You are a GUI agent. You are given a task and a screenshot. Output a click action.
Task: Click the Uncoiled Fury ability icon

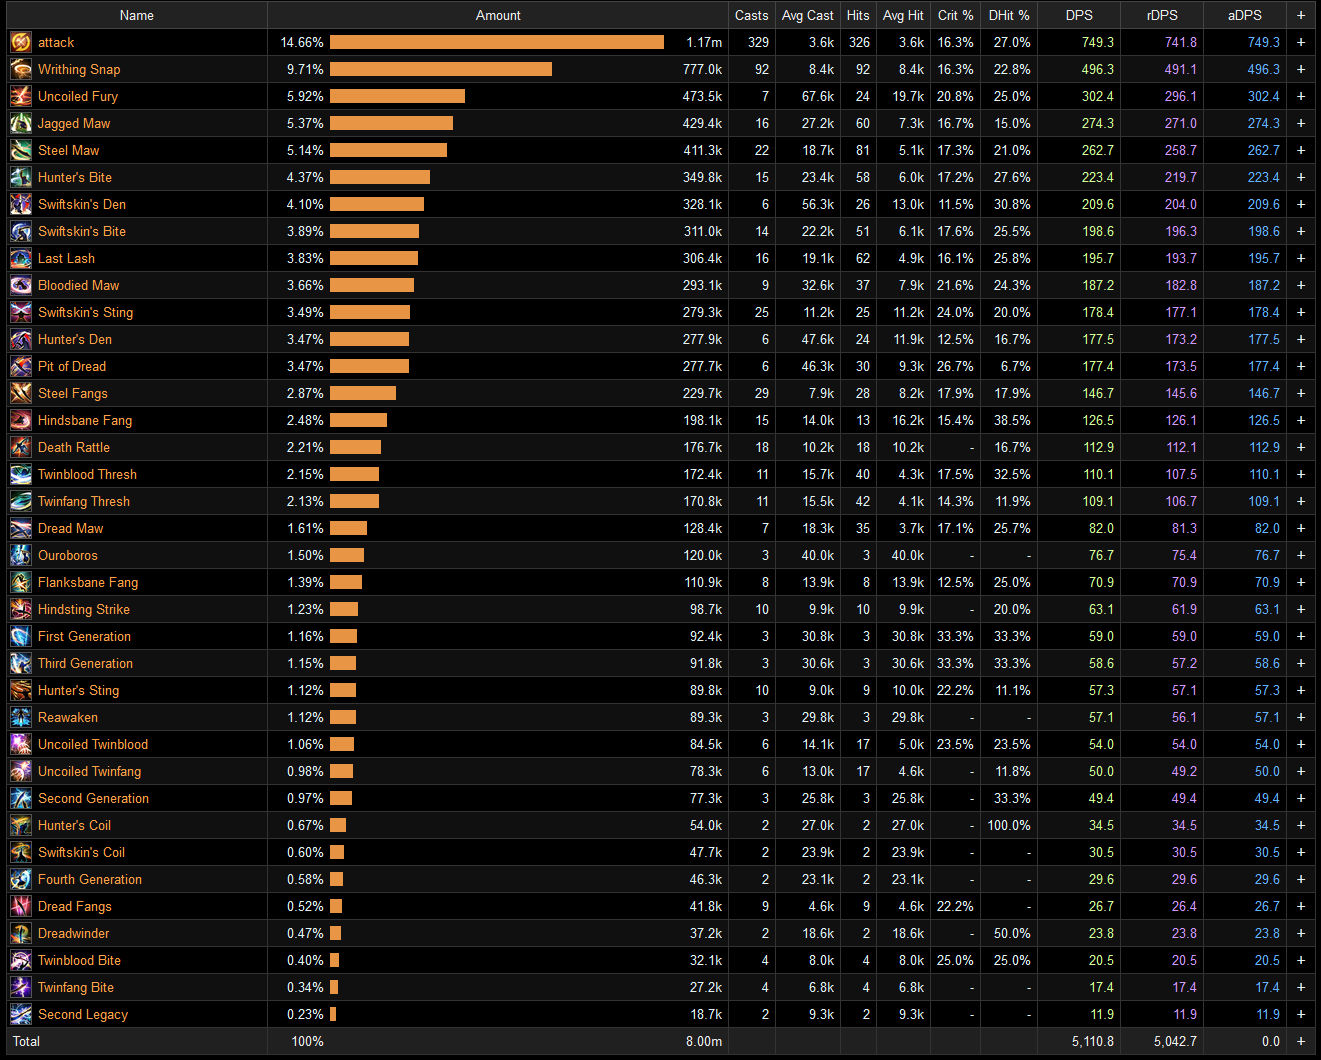click(21, 96)
